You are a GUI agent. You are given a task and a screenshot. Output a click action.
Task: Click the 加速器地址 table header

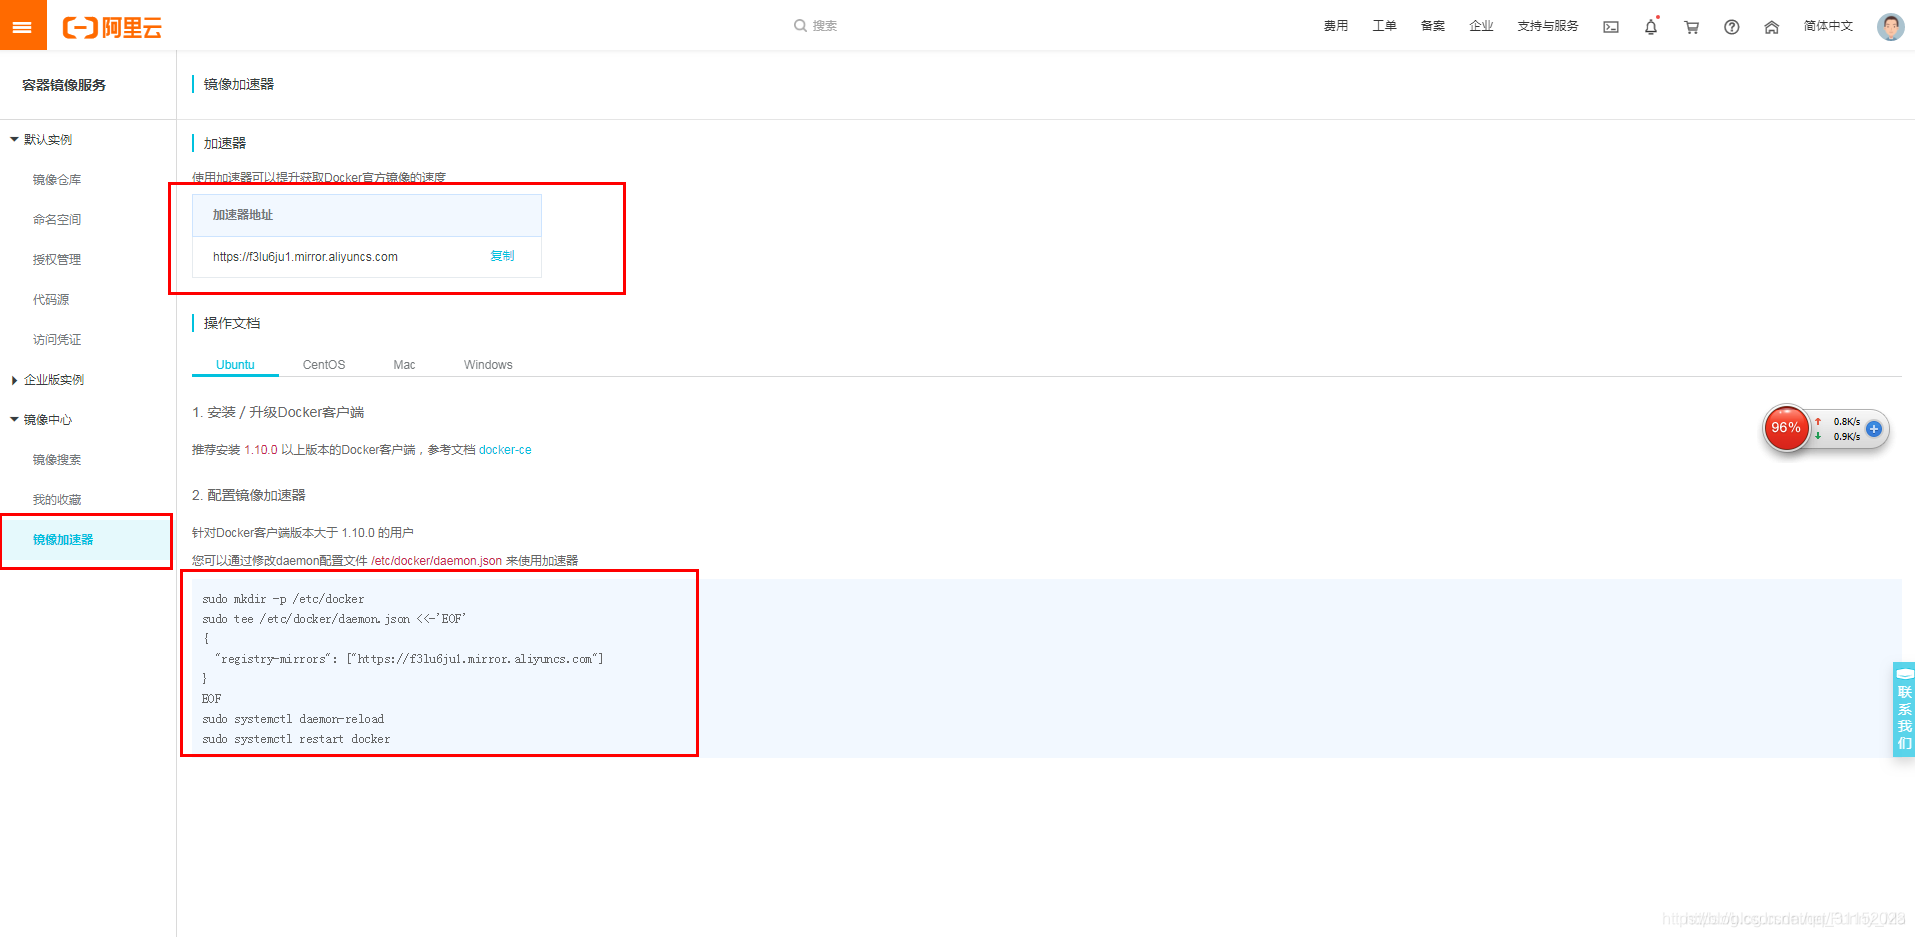367,215
